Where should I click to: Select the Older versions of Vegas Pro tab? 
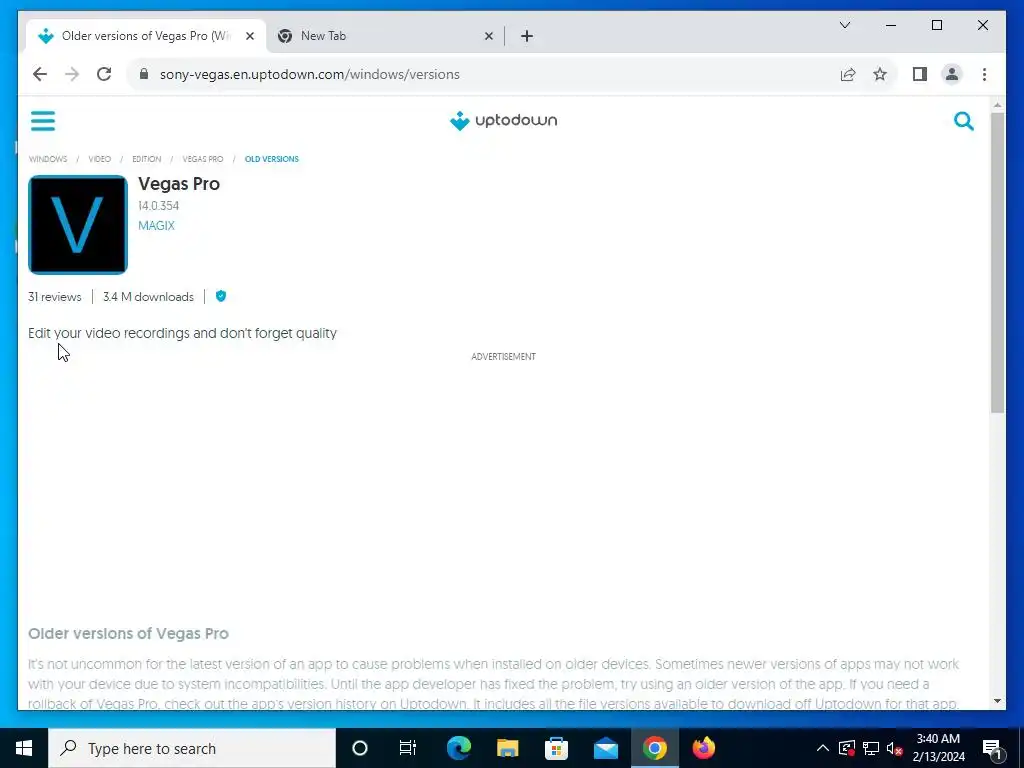tap(146, 36)
